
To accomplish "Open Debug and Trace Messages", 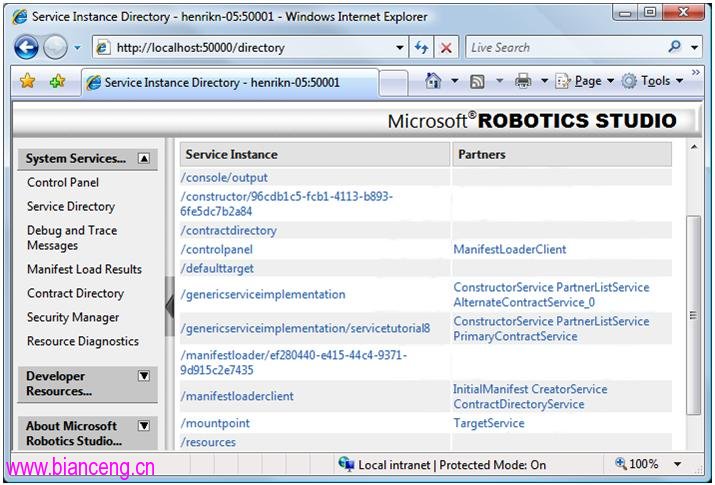I will (x=72, y=238).
